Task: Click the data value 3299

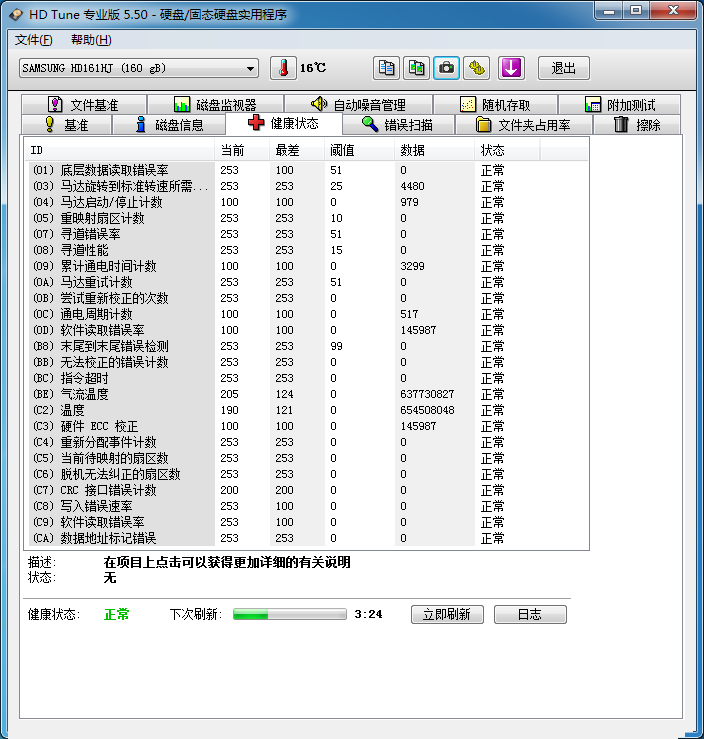Action: click(x=412, y=266)
